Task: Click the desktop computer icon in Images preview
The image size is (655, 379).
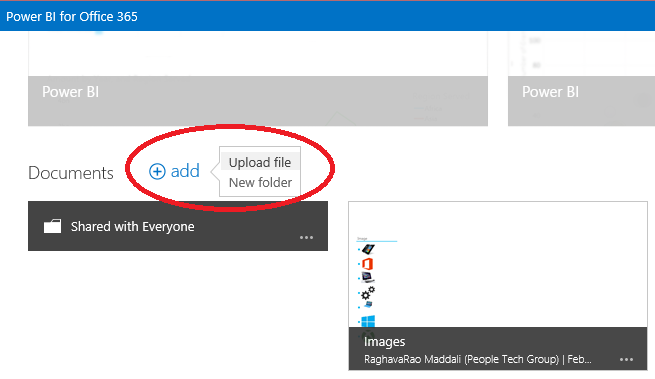Action: [x=368, y=277]
